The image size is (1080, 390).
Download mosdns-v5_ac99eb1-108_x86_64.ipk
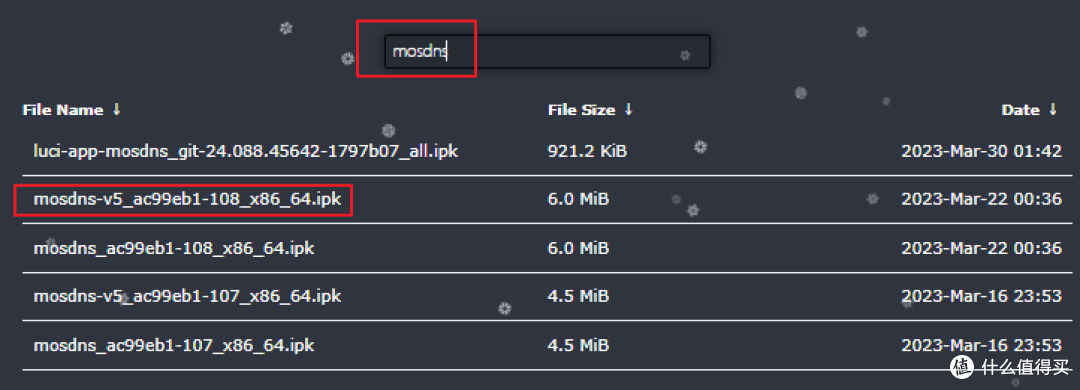[x=187, y=200]
